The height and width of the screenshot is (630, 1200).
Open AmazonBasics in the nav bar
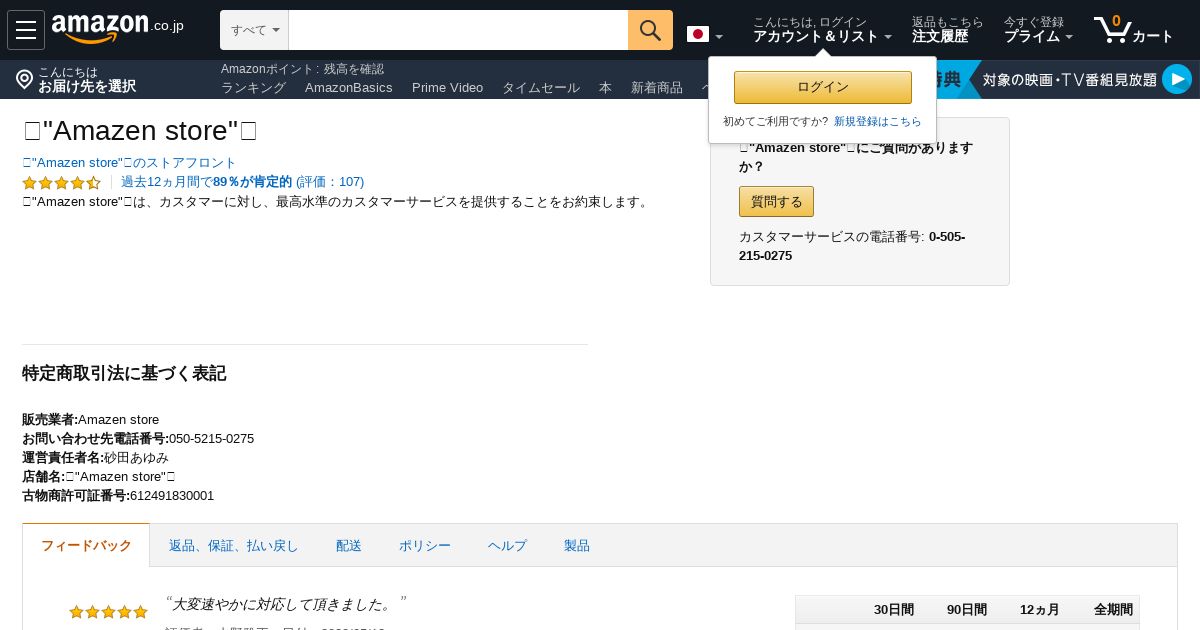[x=349, y=87]
